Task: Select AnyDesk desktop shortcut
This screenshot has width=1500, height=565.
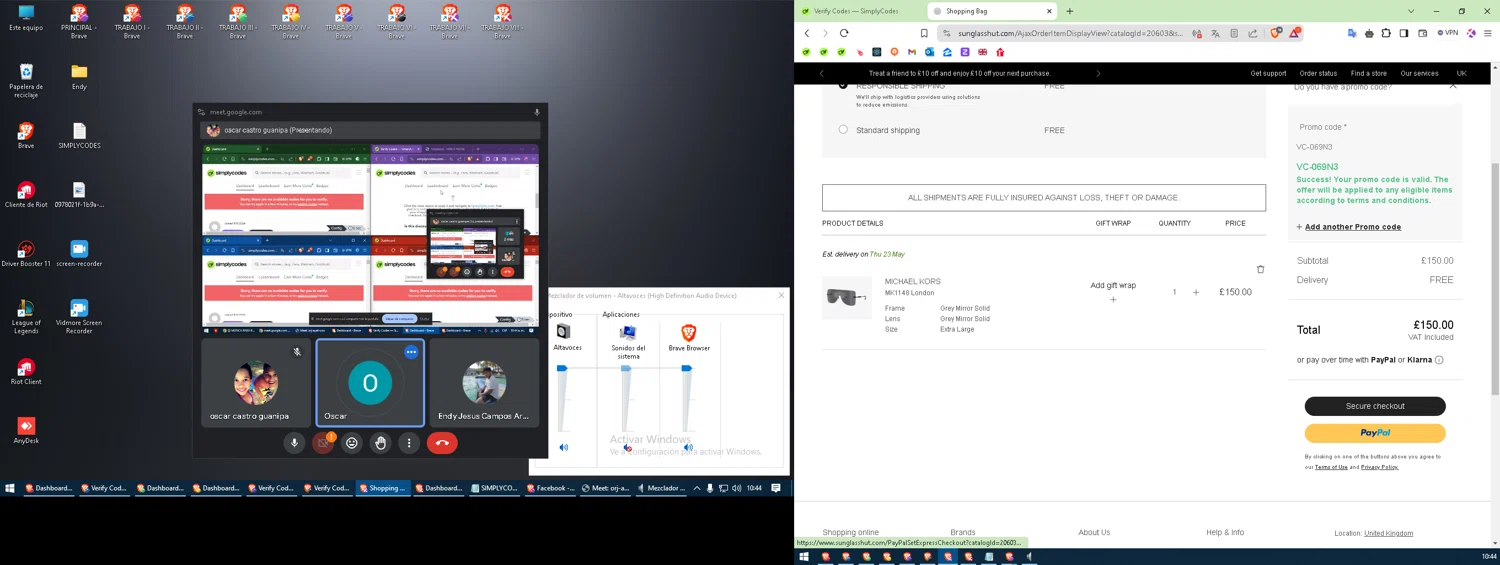Action: (x=26, y=430)
